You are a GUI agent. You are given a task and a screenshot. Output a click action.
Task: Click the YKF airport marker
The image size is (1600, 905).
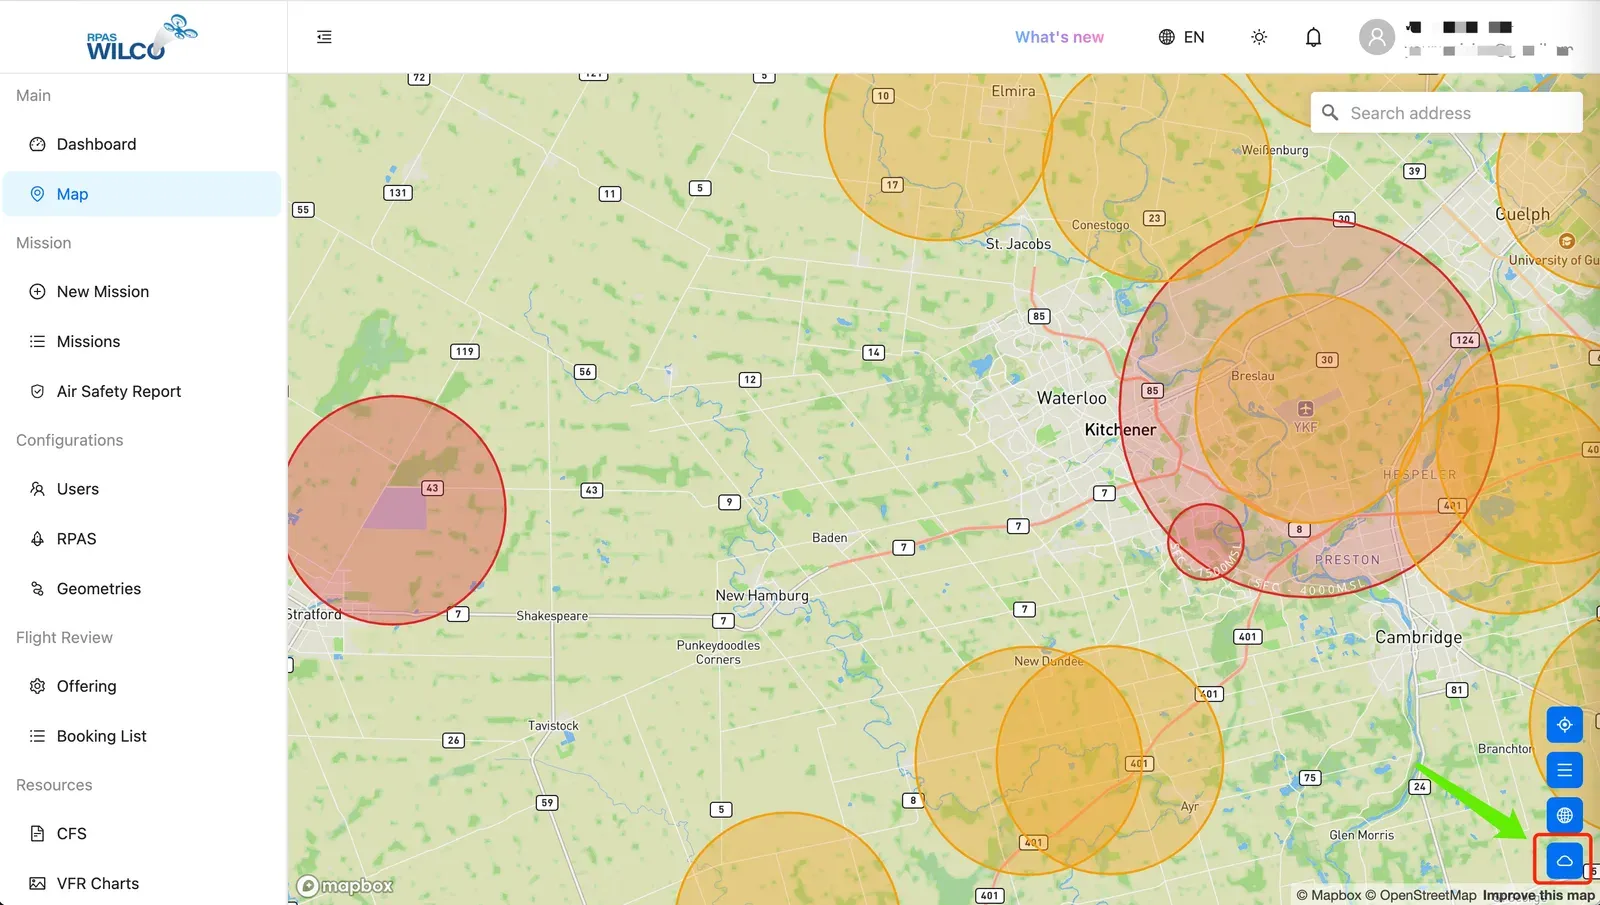pos(1305,409)
